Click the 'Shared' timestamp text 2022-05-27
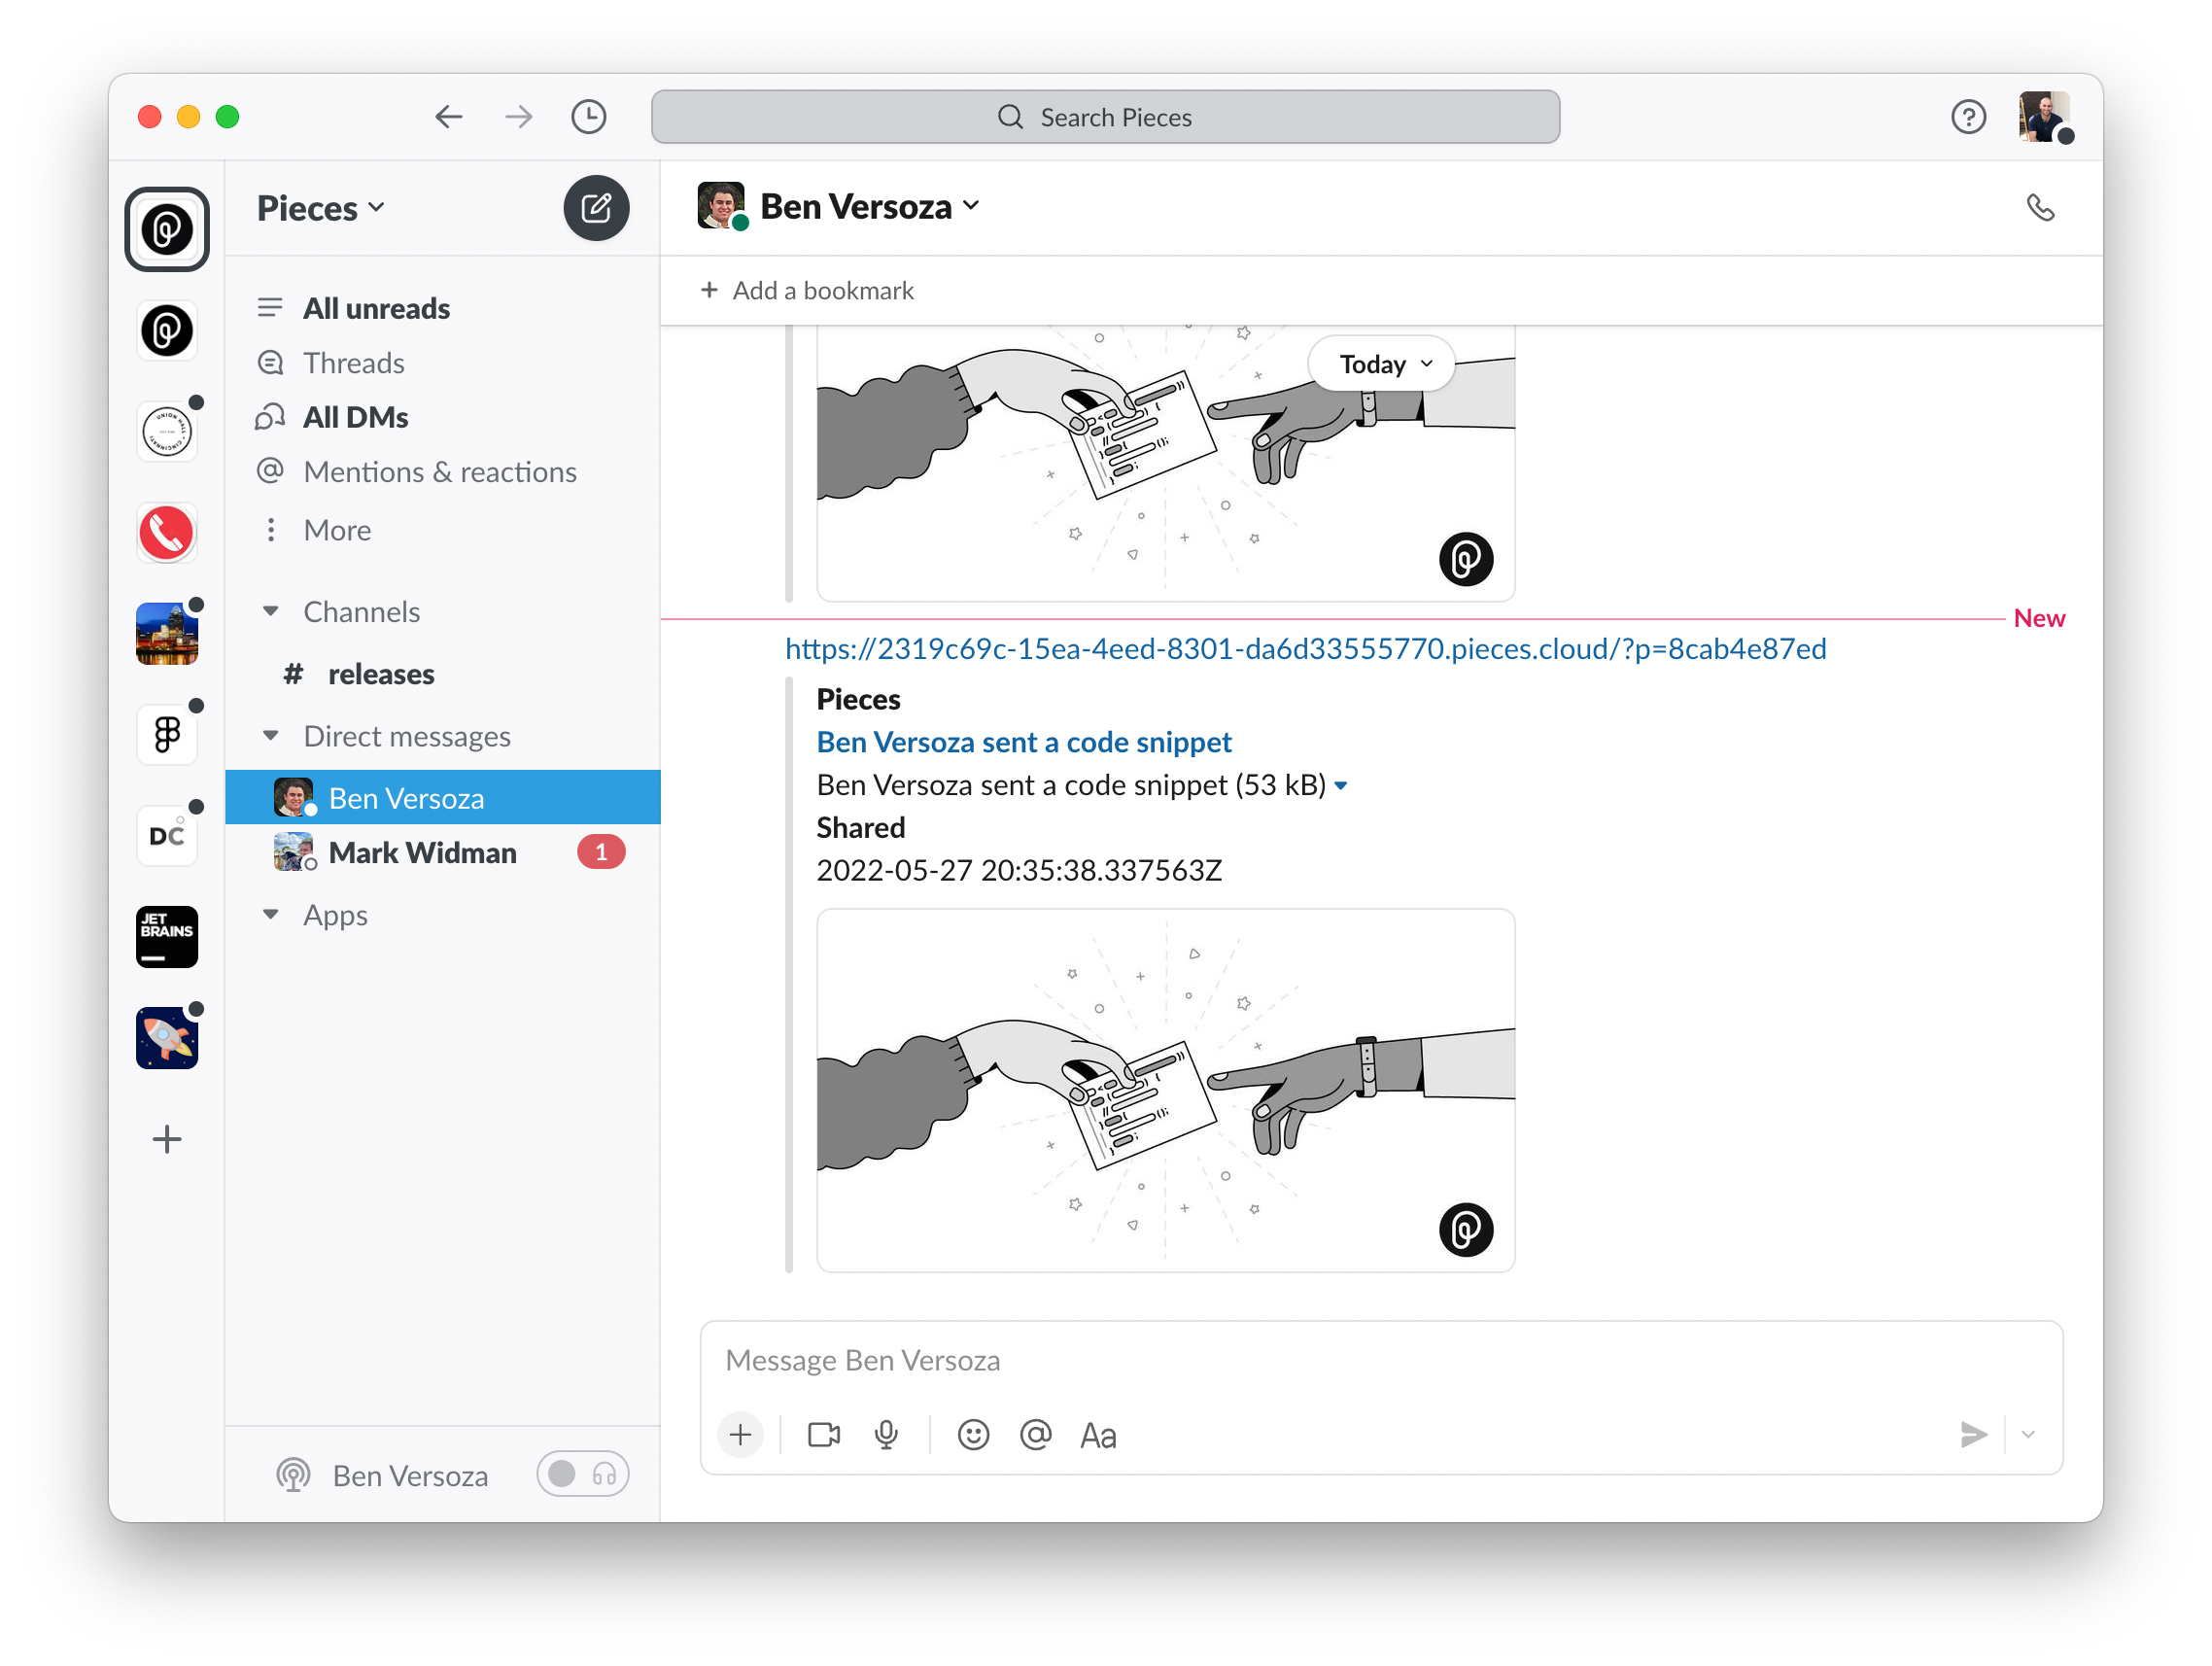 click(x=1019, y=871)
